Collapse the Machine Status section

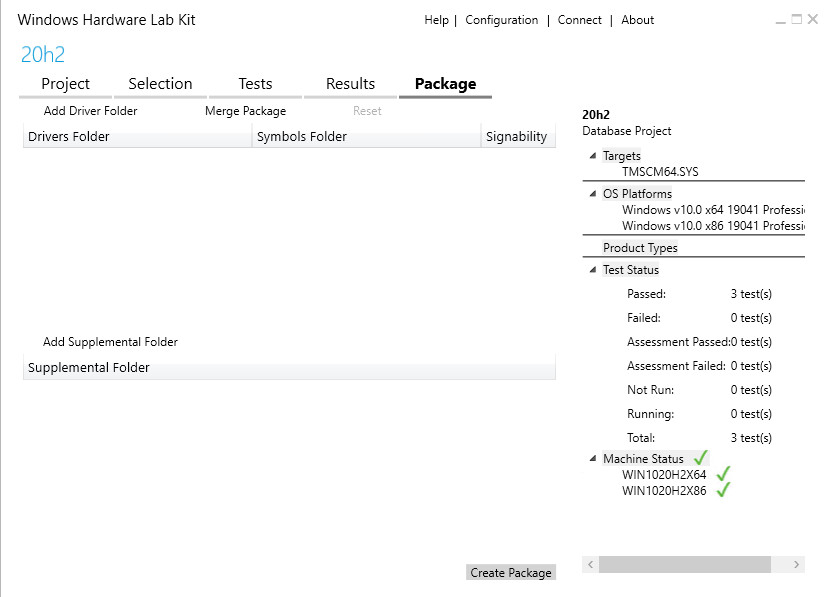coord(593,458)
